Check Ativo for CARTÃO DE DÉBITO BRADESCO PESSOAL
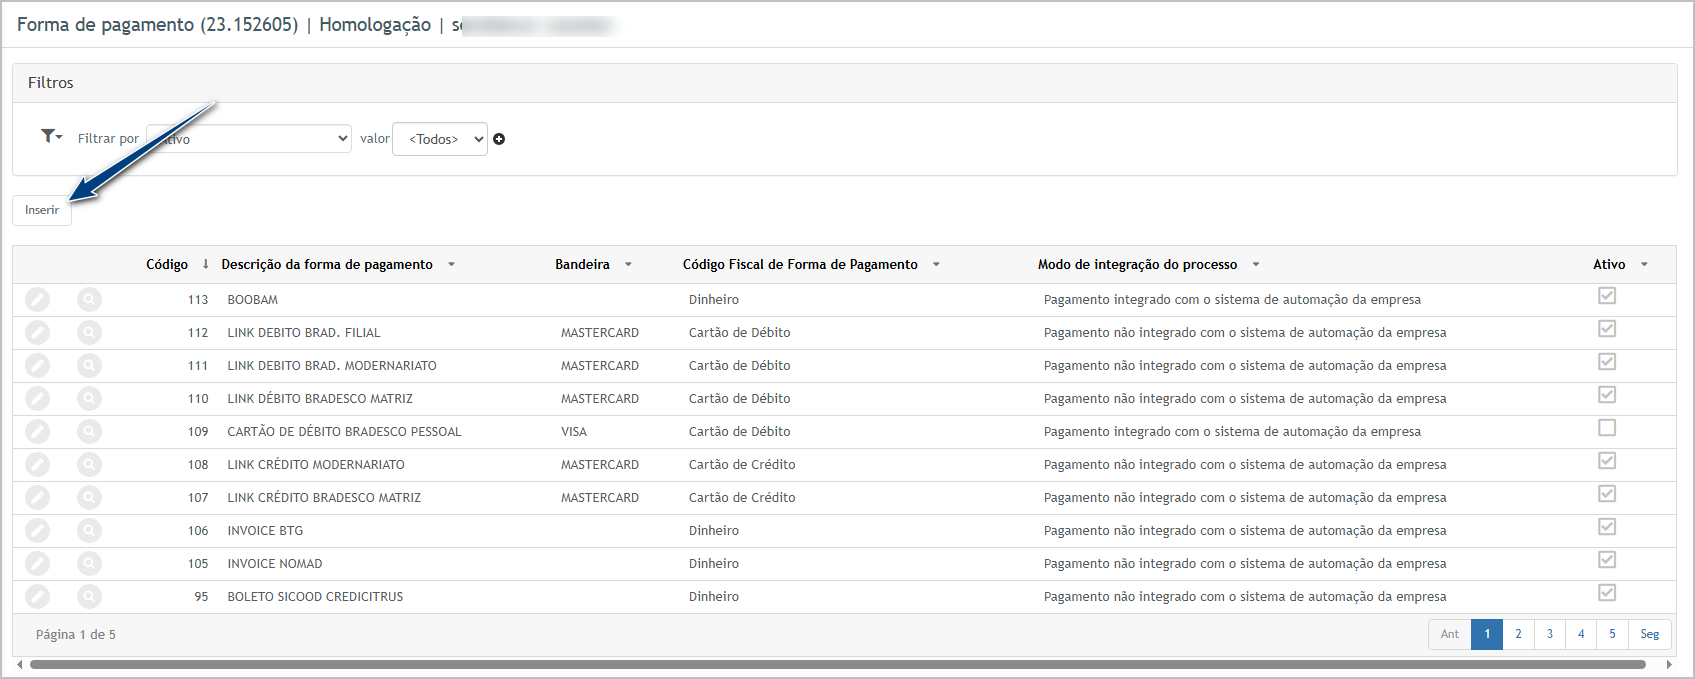Screen dimensions: 1695x679 point(1607,428)
